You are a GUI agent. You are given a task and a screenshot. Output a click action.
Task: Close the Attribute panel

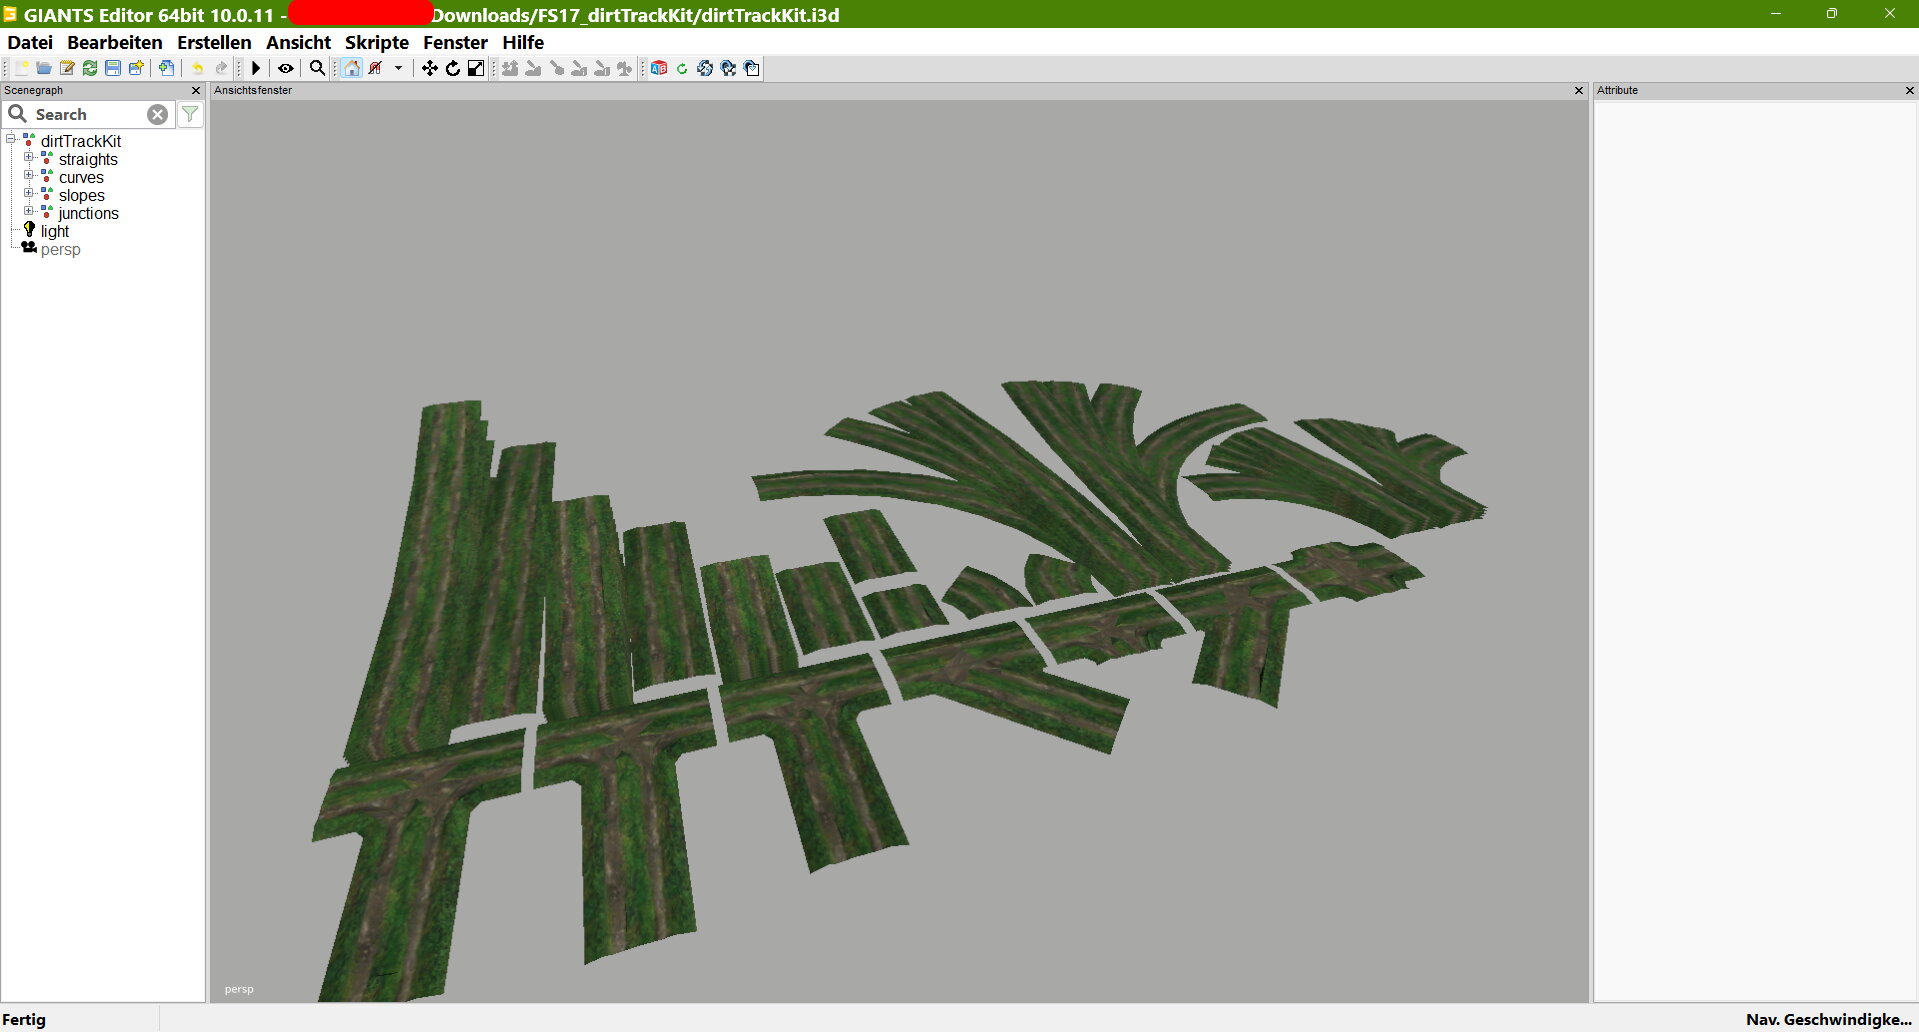point(1909,90)
